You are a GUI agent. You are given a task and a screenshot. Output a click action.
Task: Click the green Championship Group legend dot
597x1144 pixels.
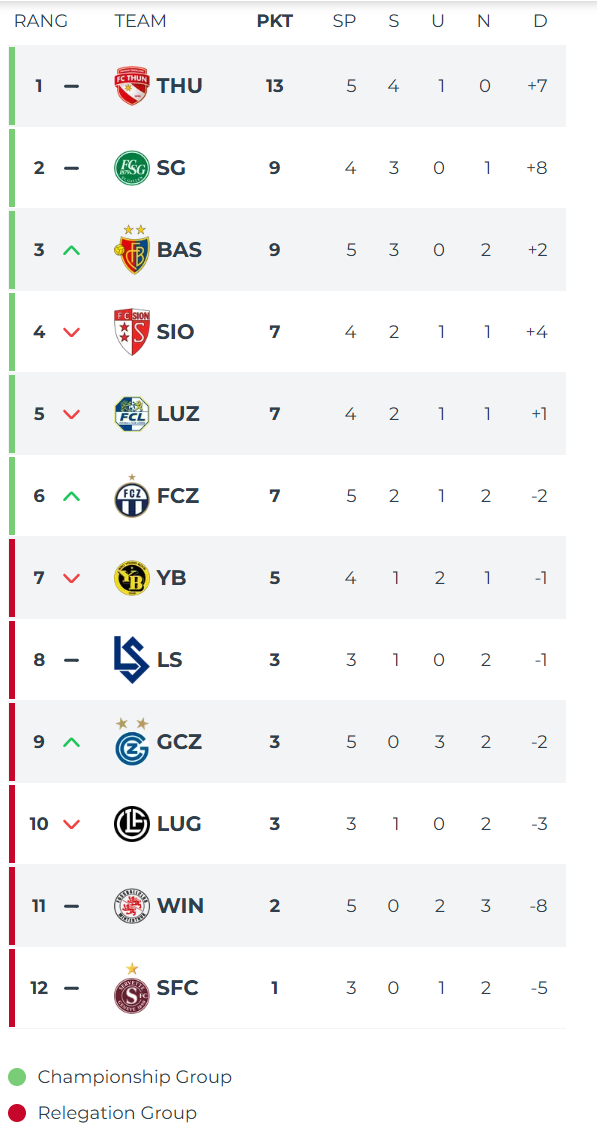coord(17,1077)
